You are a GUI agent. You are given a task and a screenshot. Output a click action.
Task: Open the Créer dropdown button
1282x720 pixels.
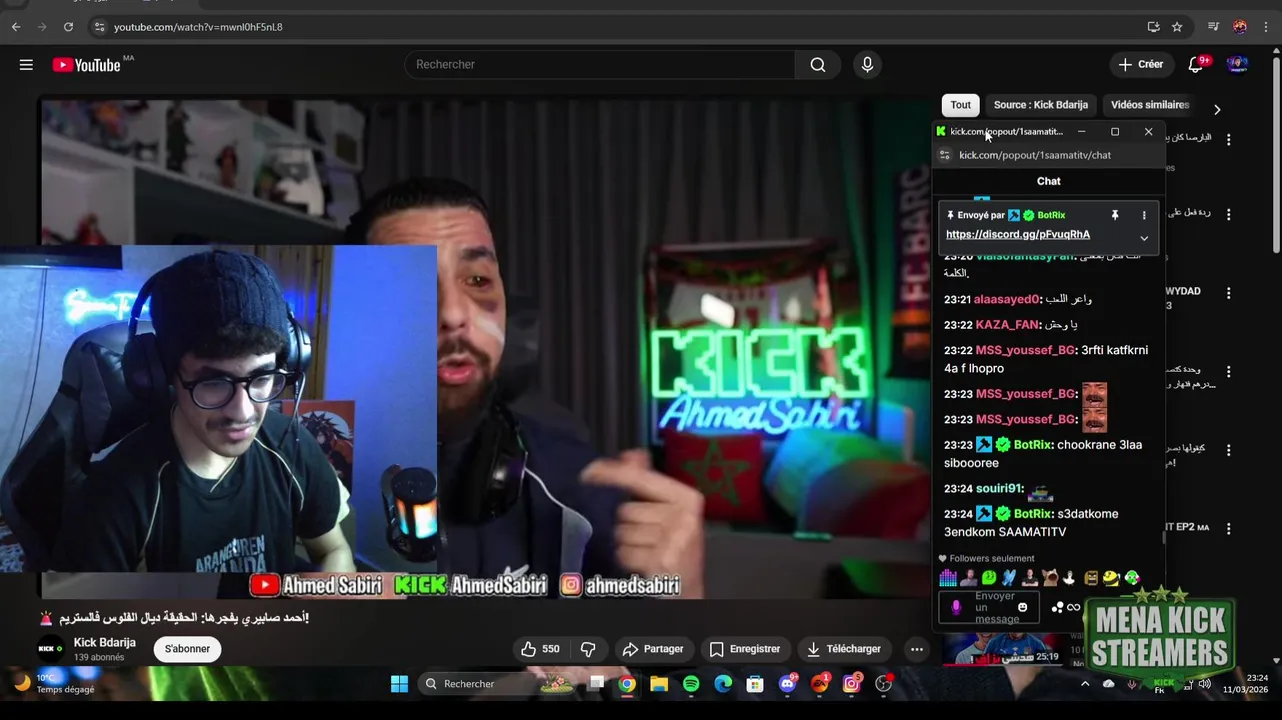pyautogui.click(x=1141, y=65)
